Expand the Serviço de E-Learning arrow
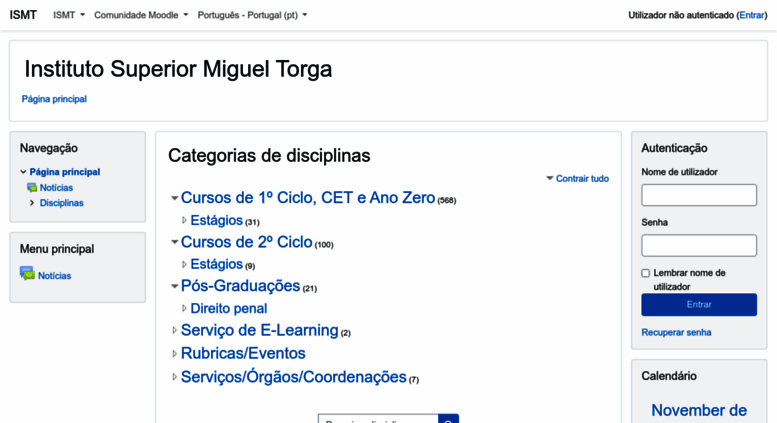 point(174,330)
